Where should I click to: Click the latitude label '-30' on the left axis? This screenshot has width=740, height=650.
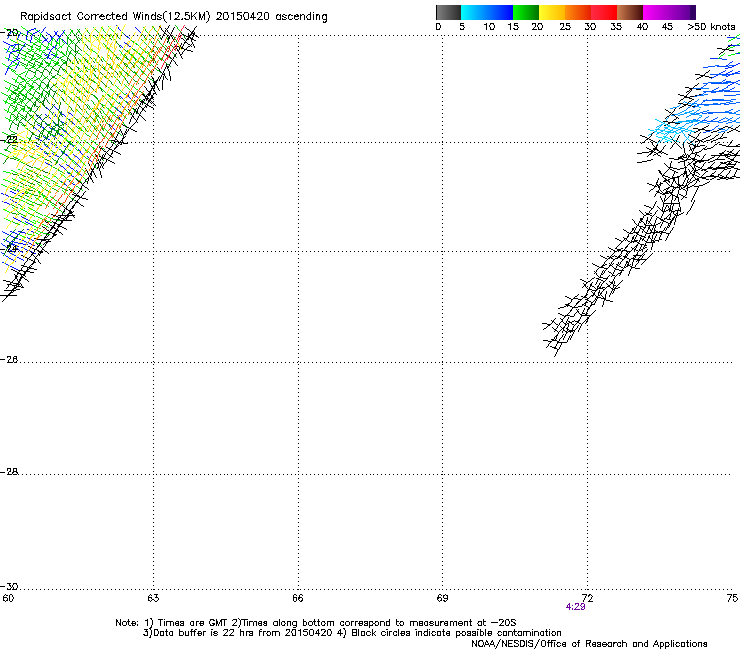pyautogui.click(x=9, y=586)
